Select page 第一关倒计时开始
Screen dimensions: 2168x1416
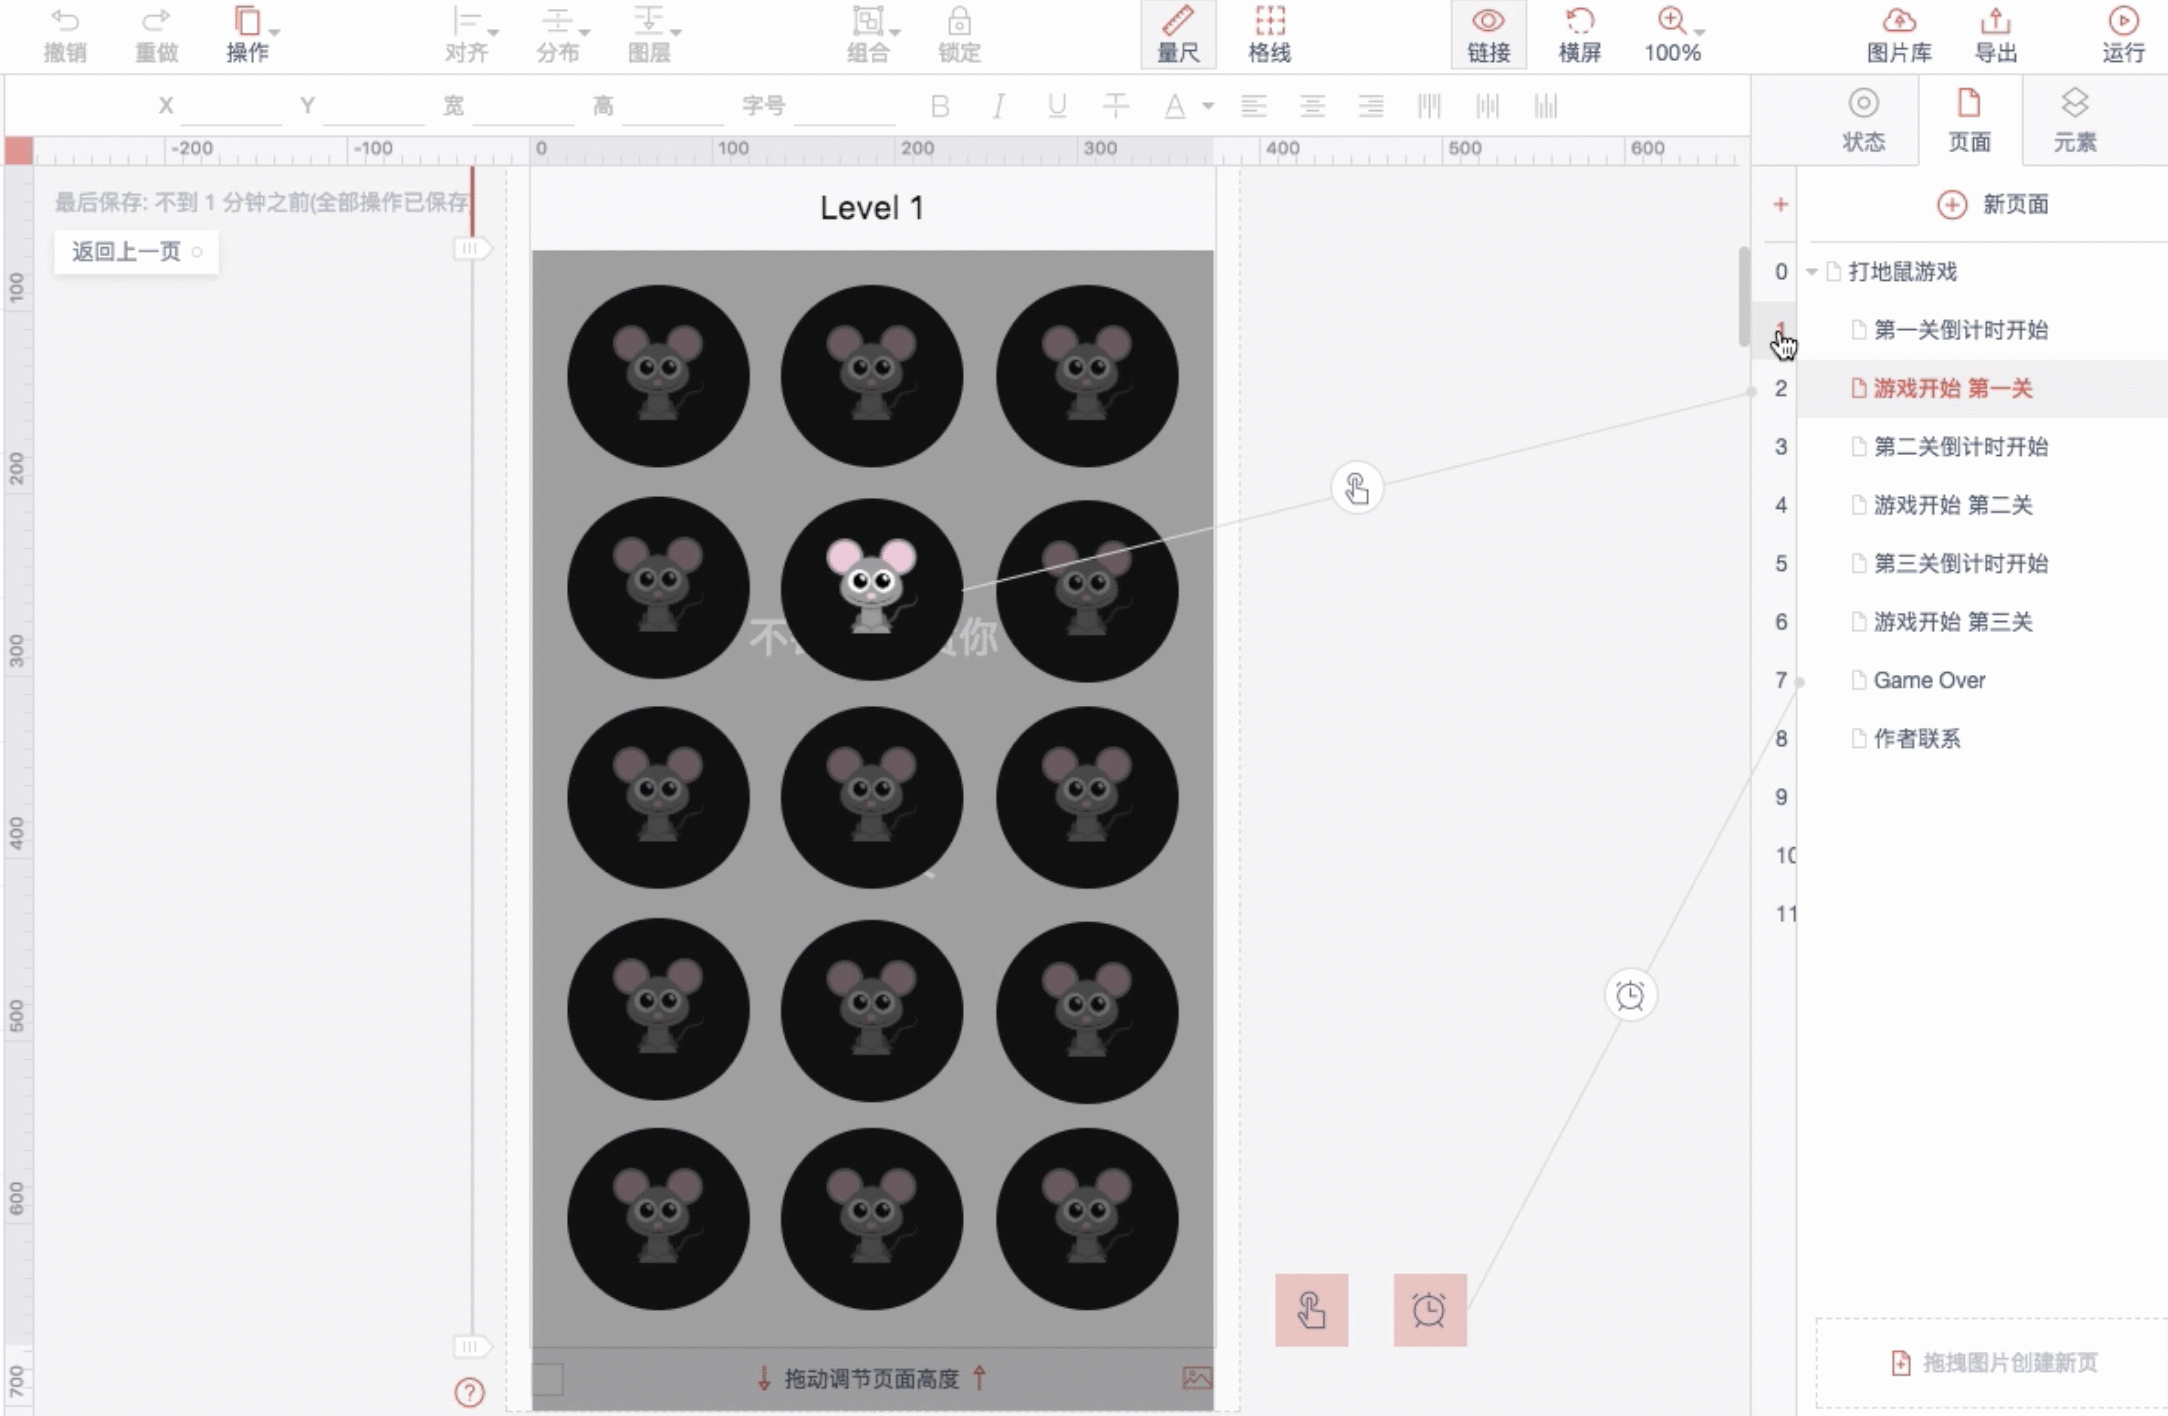(1982, 330)
